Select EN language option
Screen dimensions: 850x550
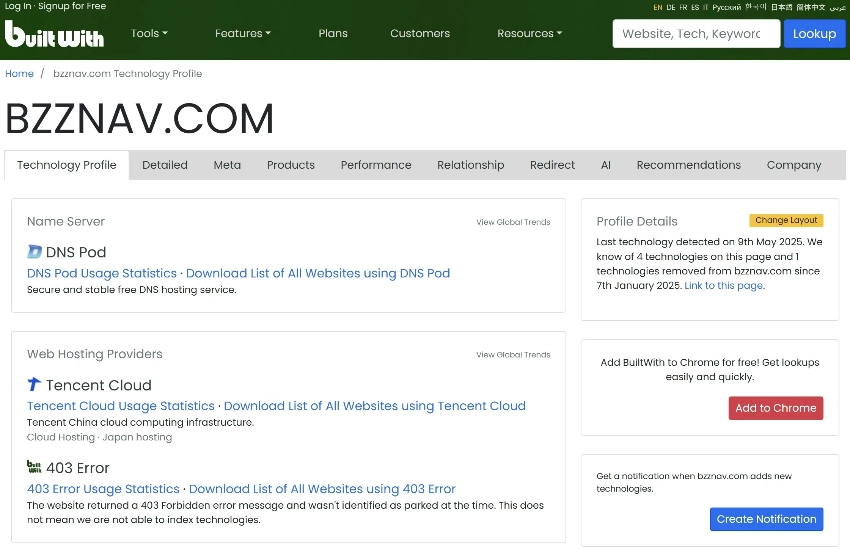pos(658,7)
